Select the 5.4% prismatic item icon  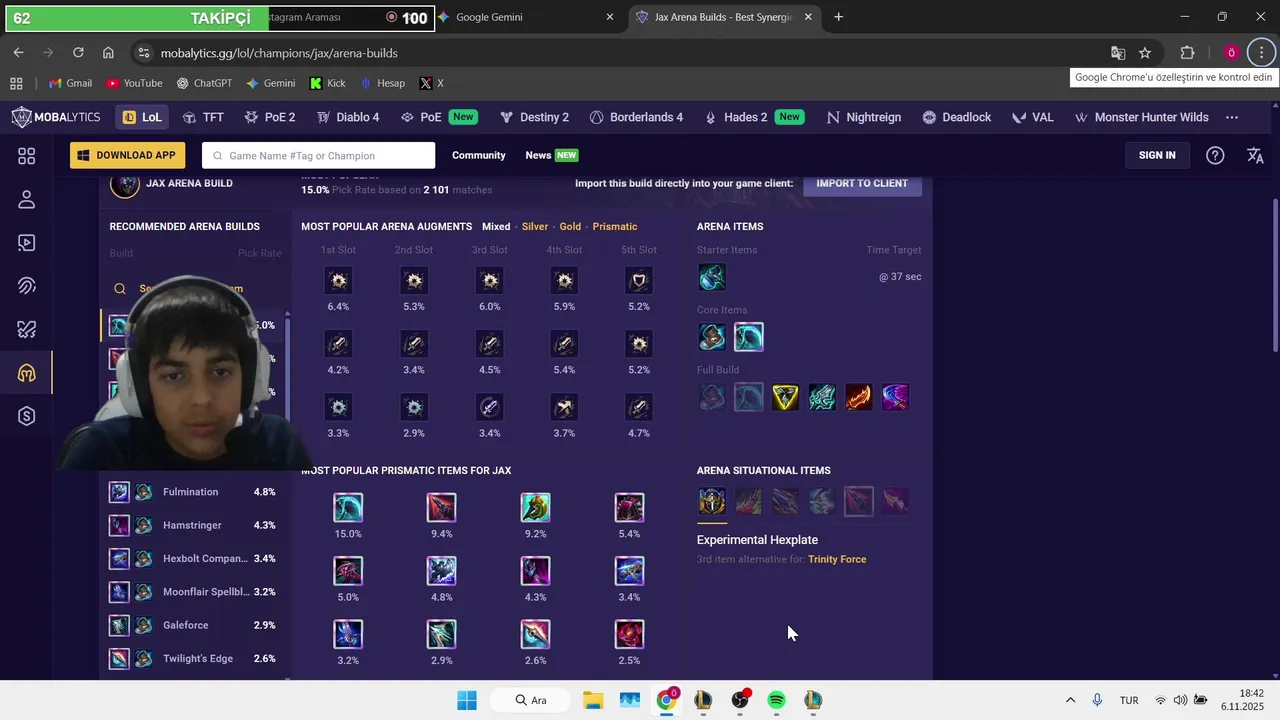629,507
